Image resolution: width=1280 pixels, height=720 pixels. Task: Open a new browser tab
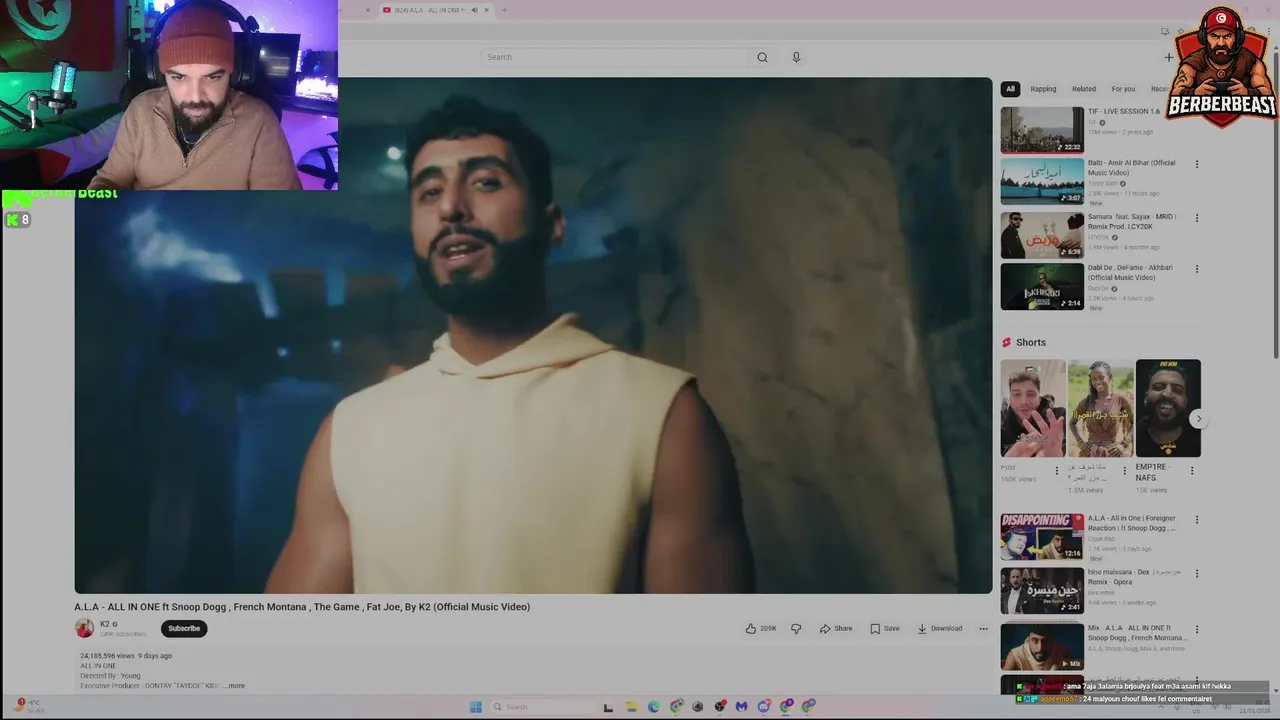tap(504, 10)
